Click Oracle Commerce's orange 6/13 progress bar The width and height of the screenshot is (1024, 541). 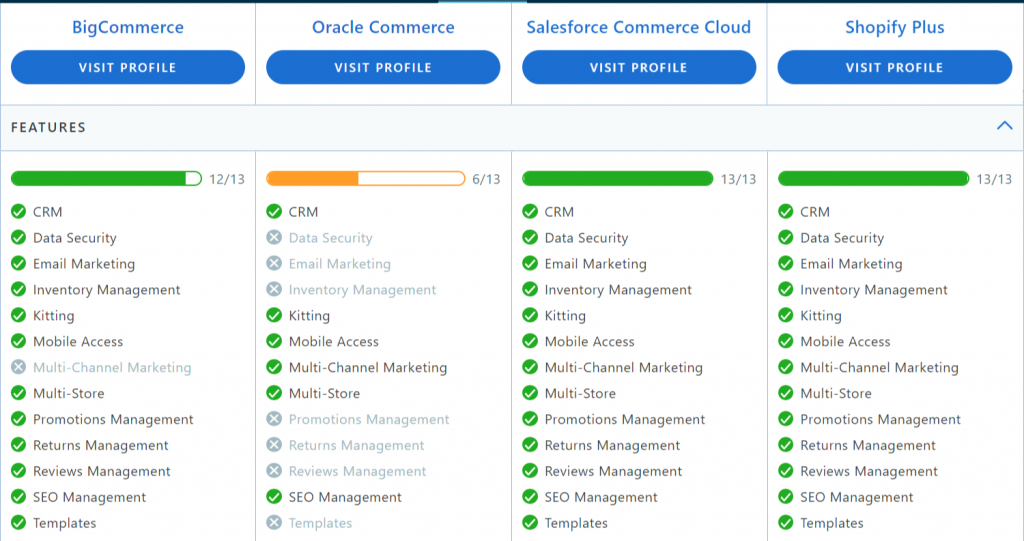click(x=366, y=178)
